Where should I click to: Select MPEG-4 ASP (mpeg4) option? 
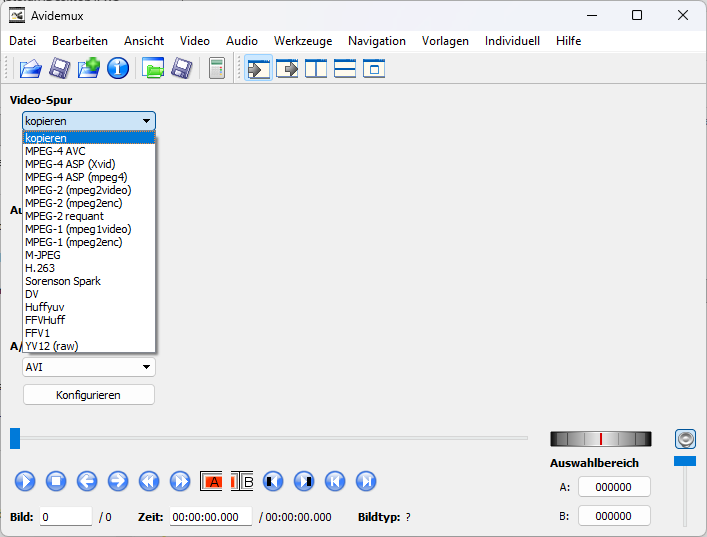click(x=89, y=177)
